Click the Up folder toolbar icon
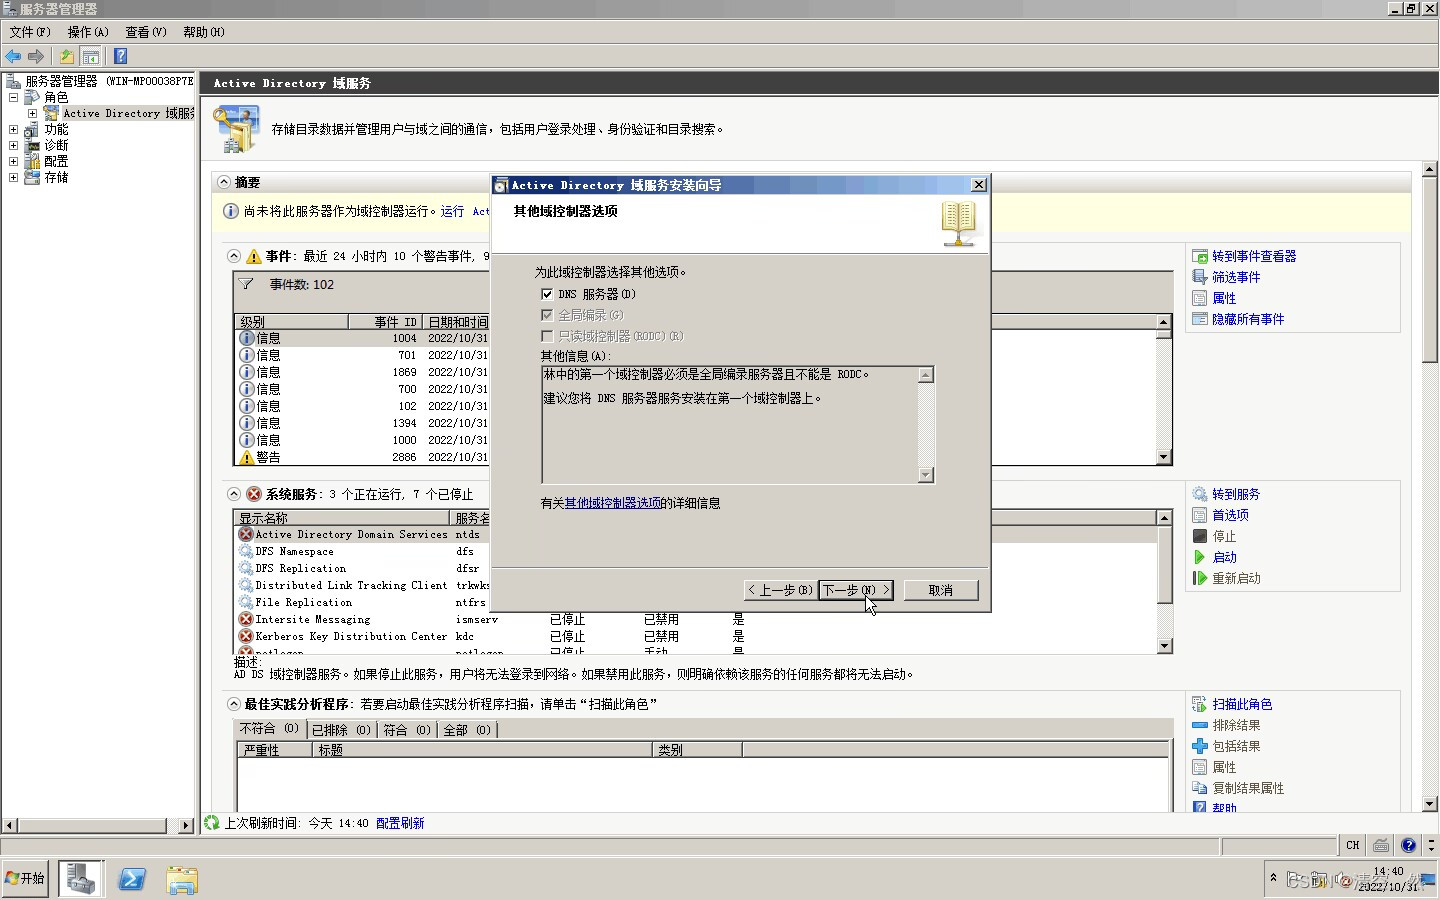 tap(66, 57)
